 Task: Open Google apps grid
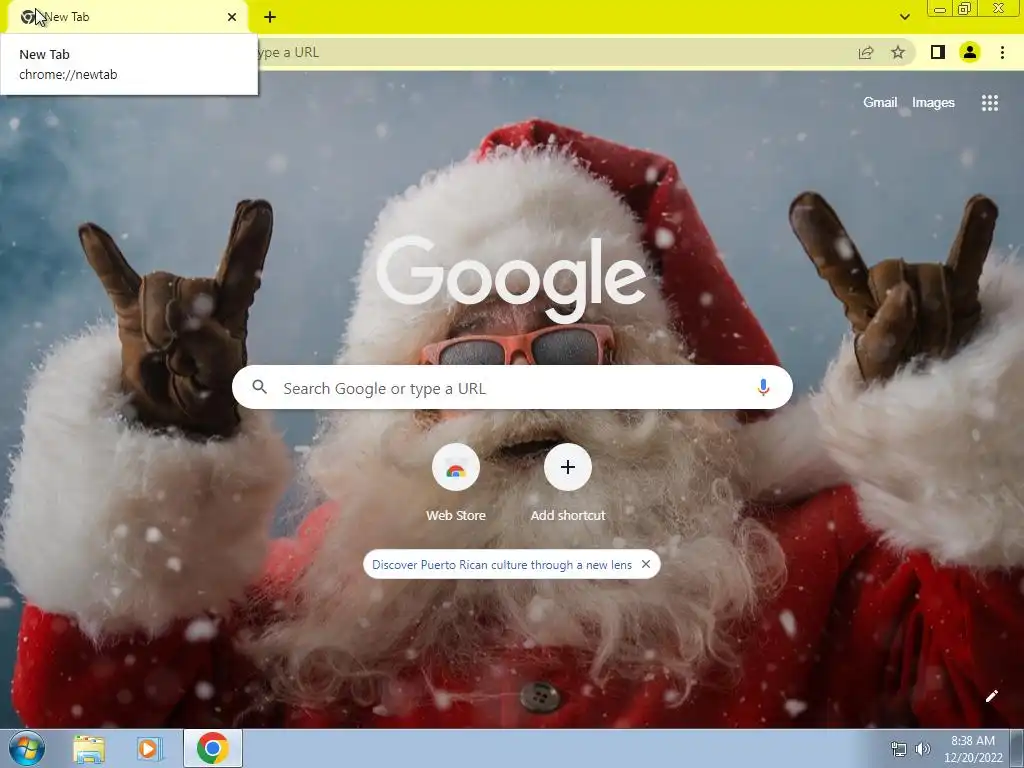click(989, 103)
